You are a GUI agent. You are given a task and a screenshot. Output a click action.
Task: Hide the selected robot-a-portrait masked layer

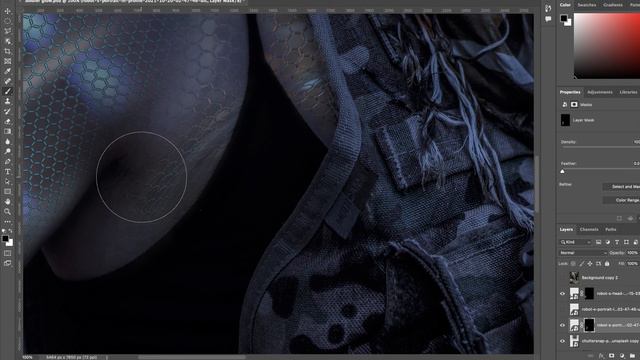(562, 325)
